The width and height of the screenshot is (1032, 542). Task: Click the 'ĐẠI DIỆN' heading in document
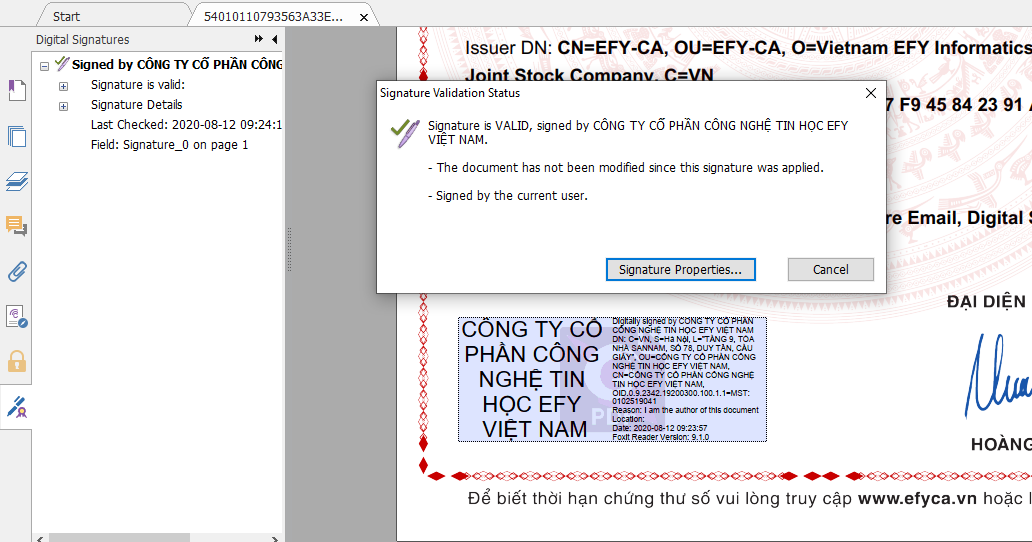986,302
